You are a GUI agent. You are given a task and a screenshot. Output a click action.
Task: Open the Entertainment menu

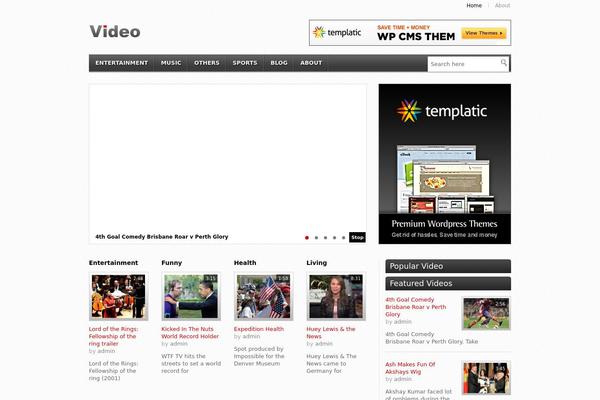click(x=122, y=63)
